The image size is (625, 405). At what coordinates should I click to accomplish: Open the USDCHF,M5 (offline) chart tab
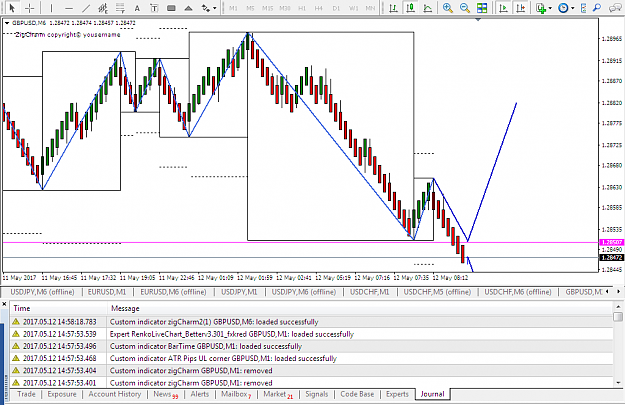point(437,292)
